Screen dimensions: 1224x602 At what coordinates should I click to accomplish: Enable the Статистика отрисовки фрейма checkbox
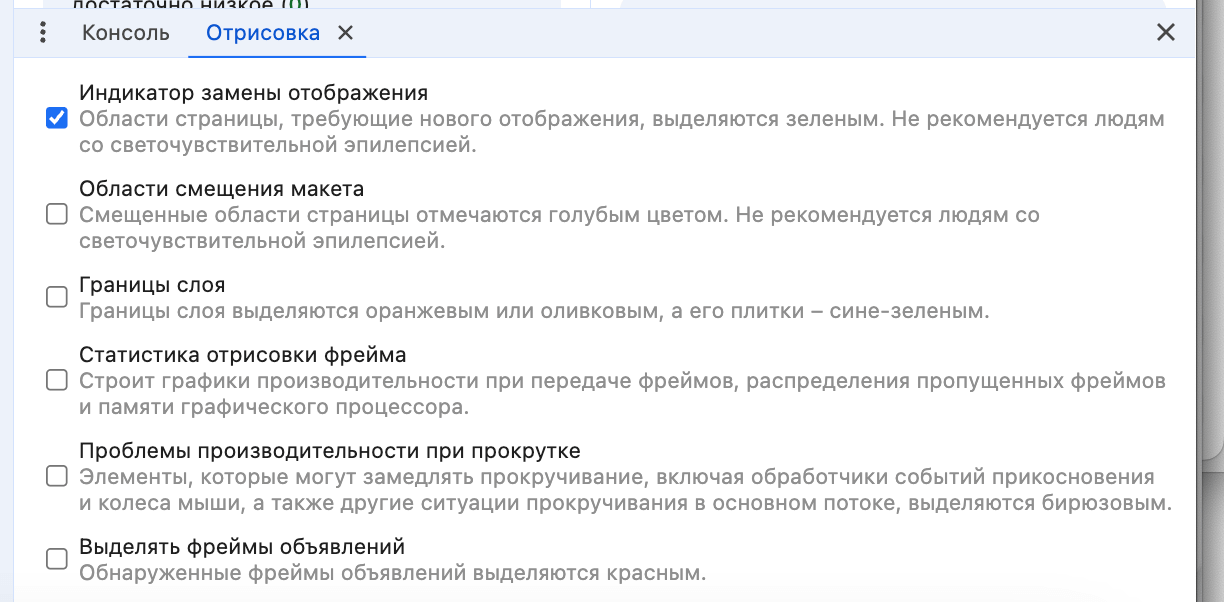click(x=56, y=380)
